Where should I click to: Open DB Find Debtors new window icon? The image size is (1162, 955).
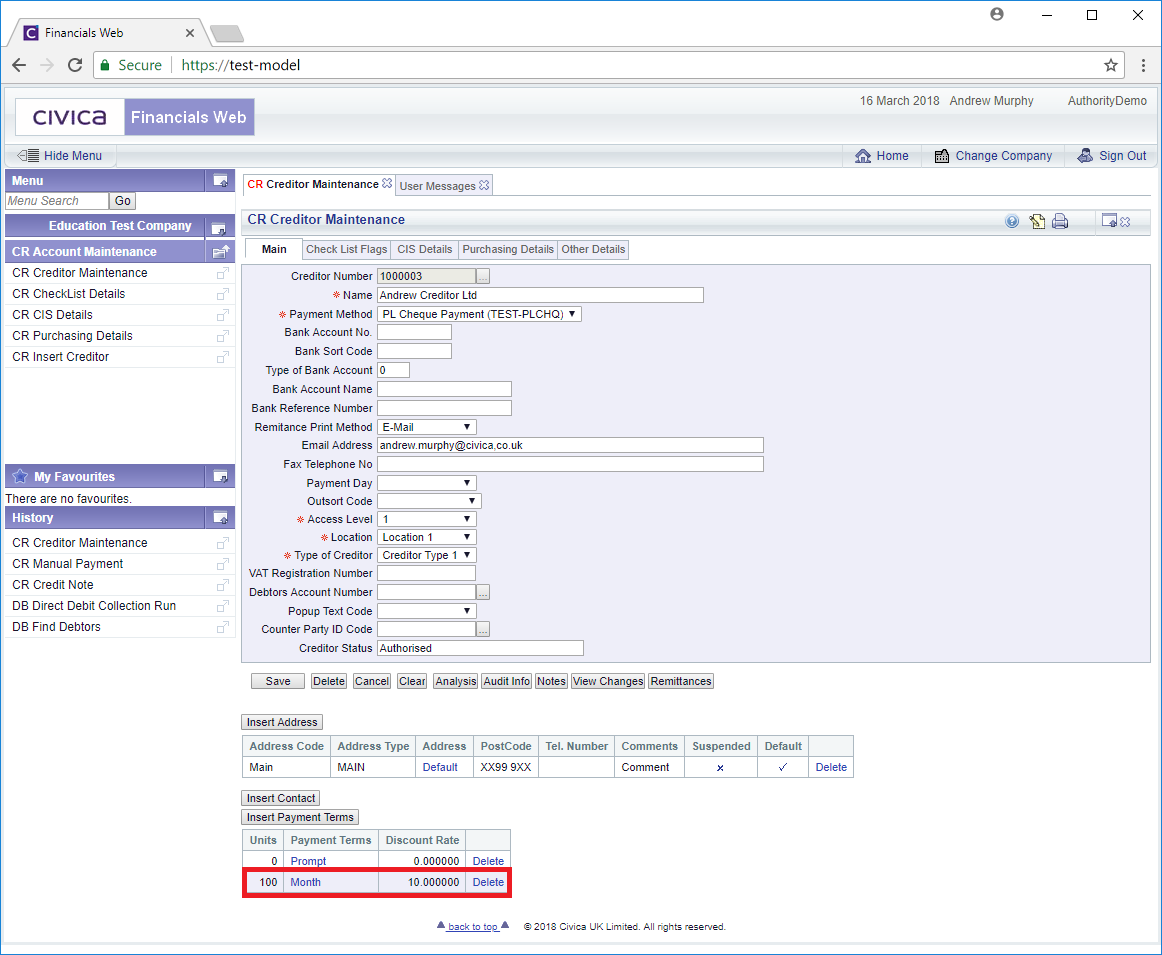(x=222, y=628)
